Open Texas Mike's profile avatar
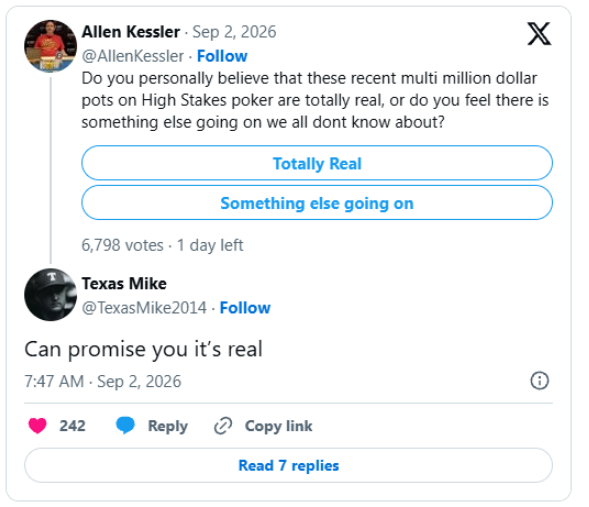The height and width of the screenshot is (507, 589). [50, 294]
